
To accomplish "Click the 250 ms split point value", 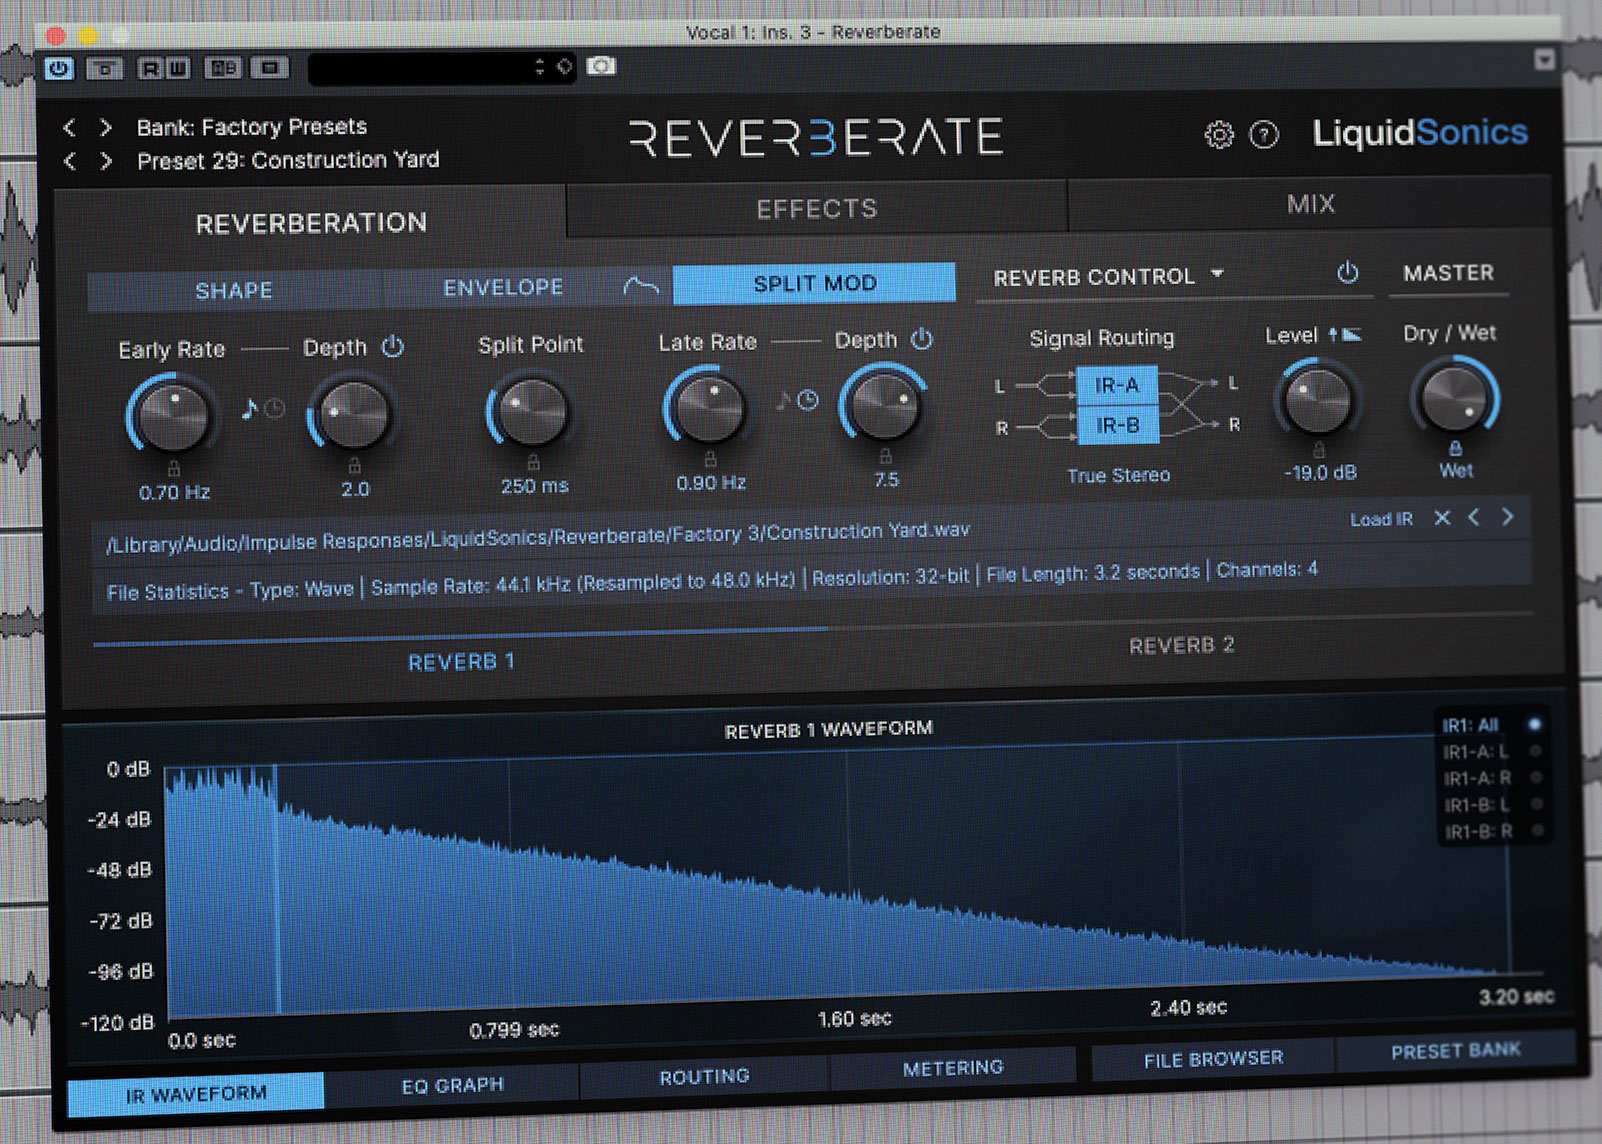I will (x=534, y=486).
